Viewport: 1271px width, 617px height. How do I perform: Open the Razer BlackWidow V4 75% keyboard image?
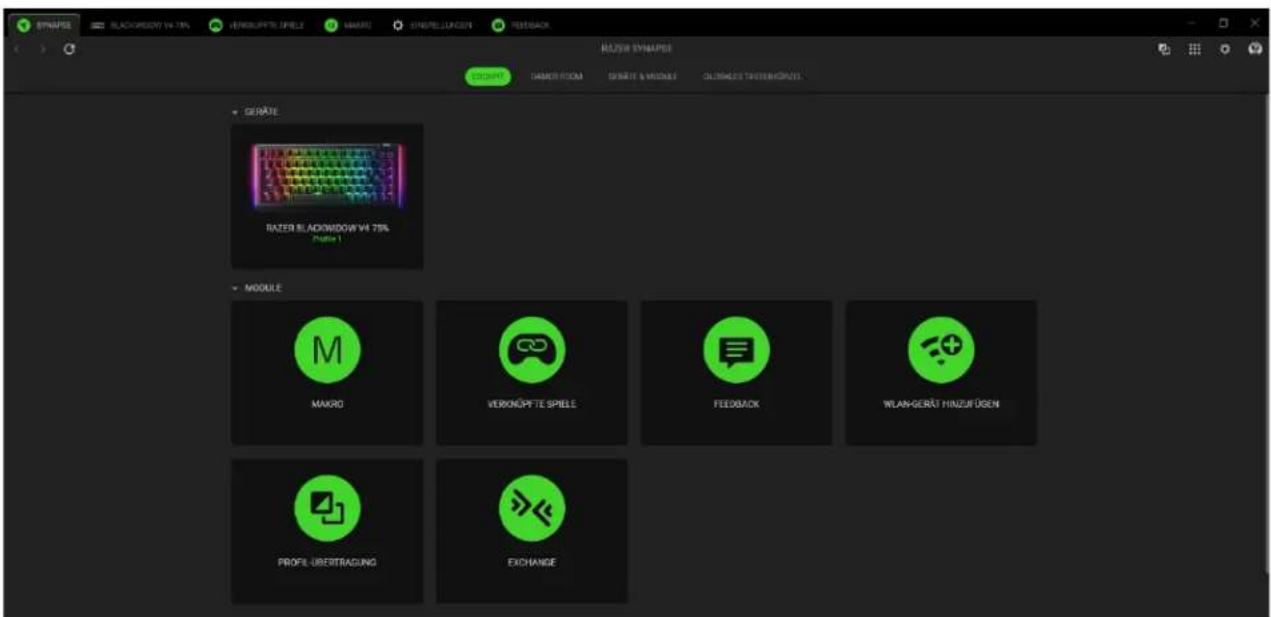point(327,176)
